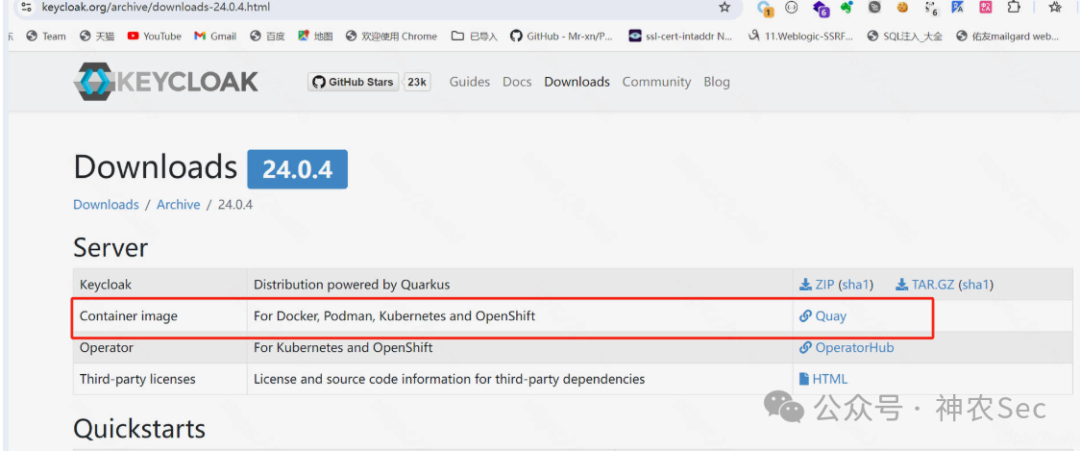The width and height of the screenshot is (1080, 451).
Task: Open the Blog navigation item
Action: (x=716, y=82)
